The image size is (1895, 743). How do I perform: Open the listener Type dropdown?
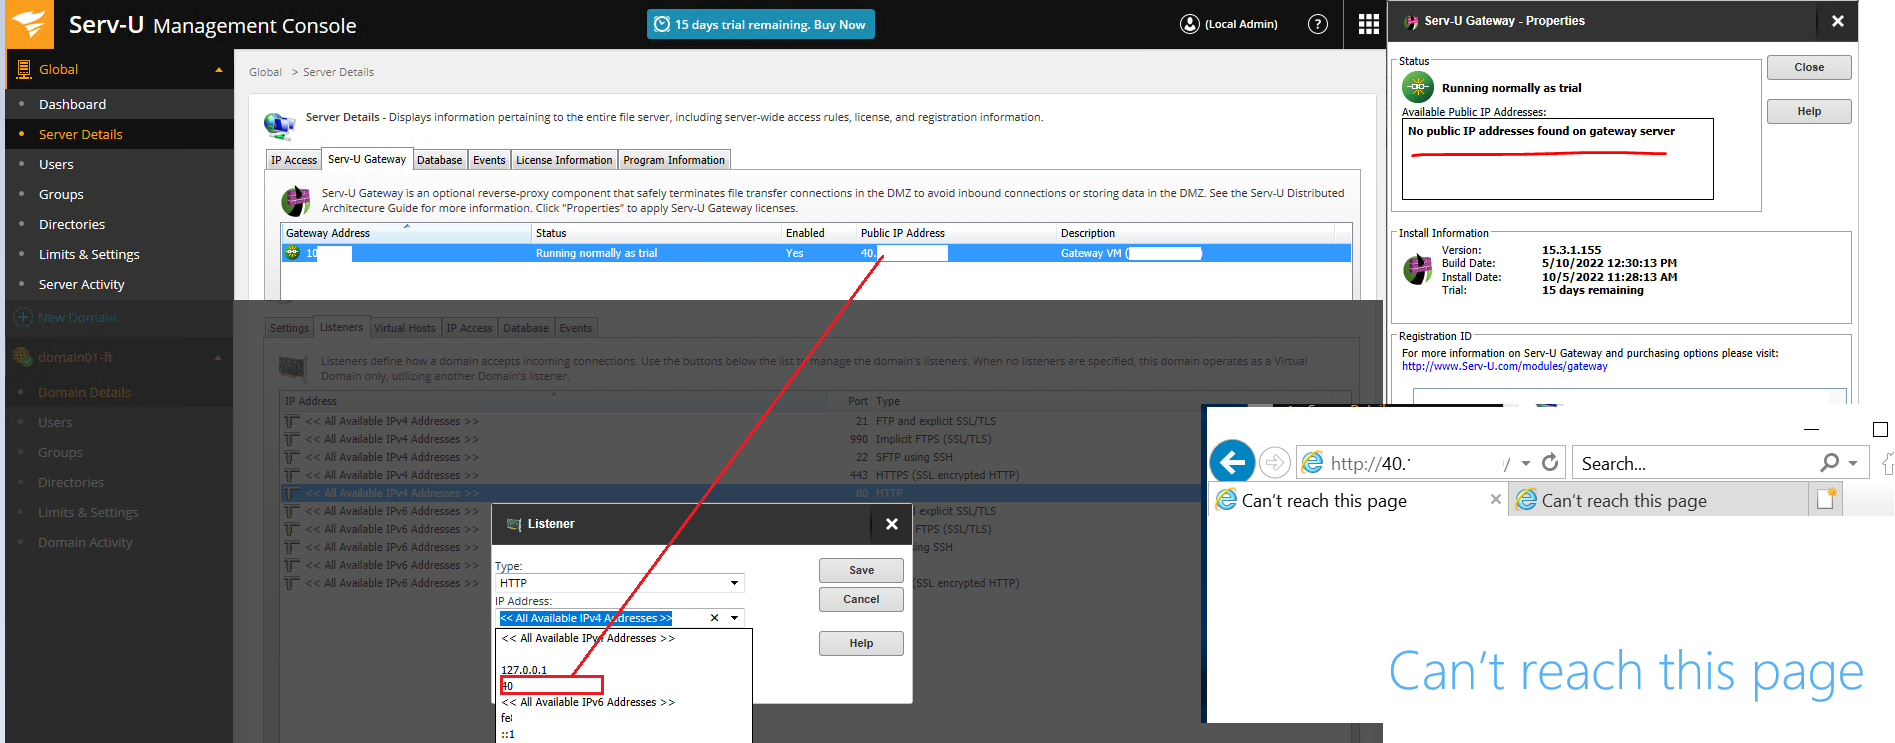734,583
